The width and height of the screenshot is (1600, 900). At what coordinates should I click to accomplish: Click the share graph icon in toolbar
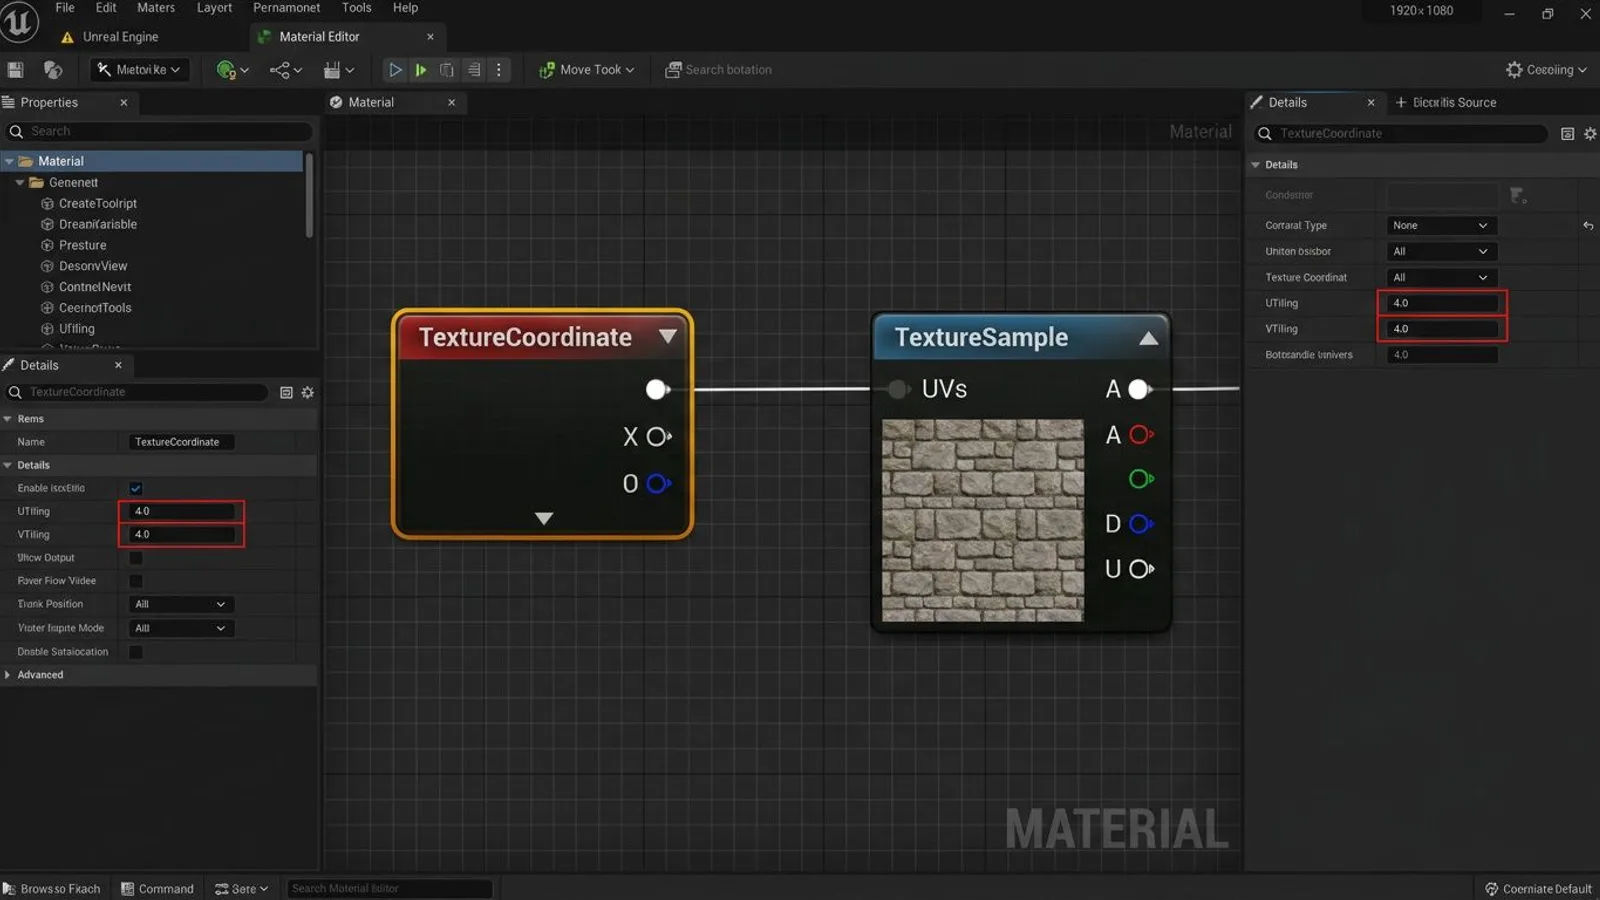coord(286,70)
